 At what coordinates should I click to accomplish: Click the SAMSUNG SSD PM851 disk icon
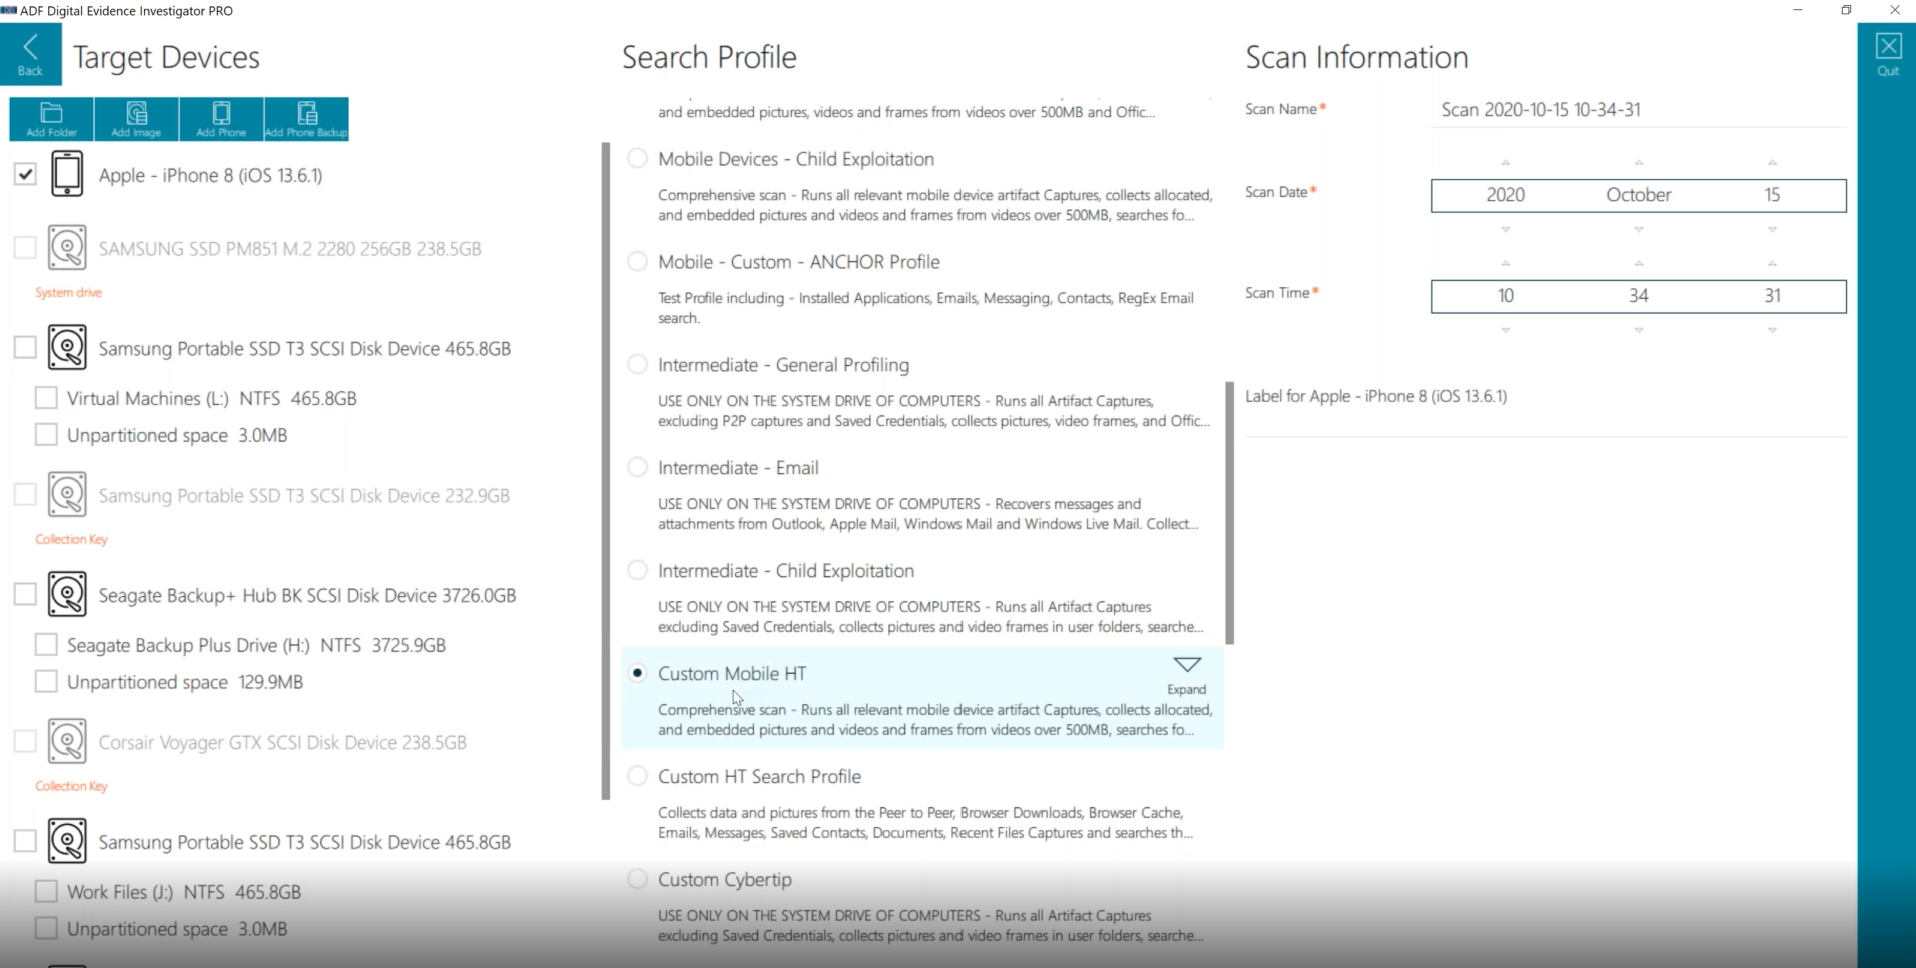[x=67, y=248]
